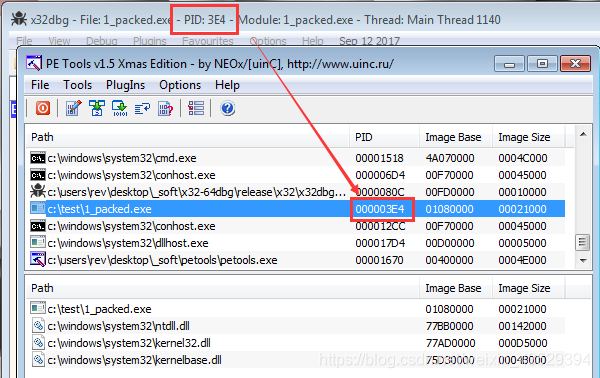Close the PE Tools window
This screenshot has height=378, width=600.
(575, 64)
